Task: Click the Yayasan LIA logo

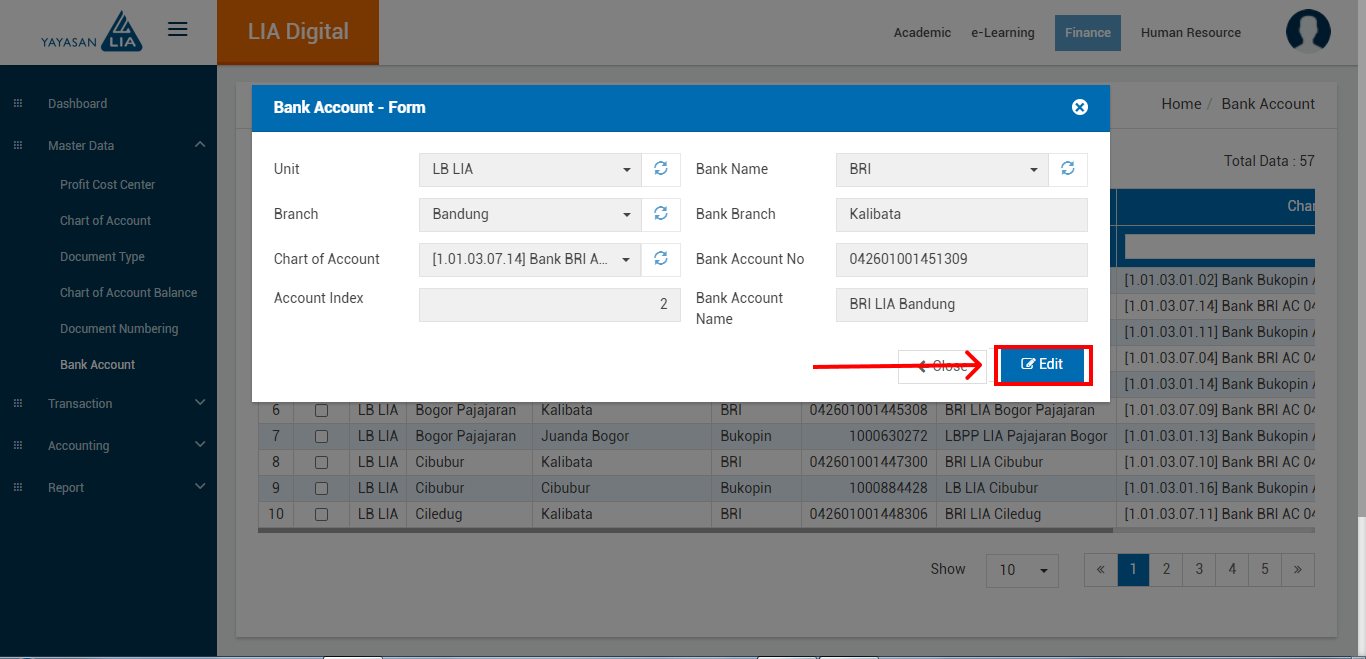Action: coord(93,32)
